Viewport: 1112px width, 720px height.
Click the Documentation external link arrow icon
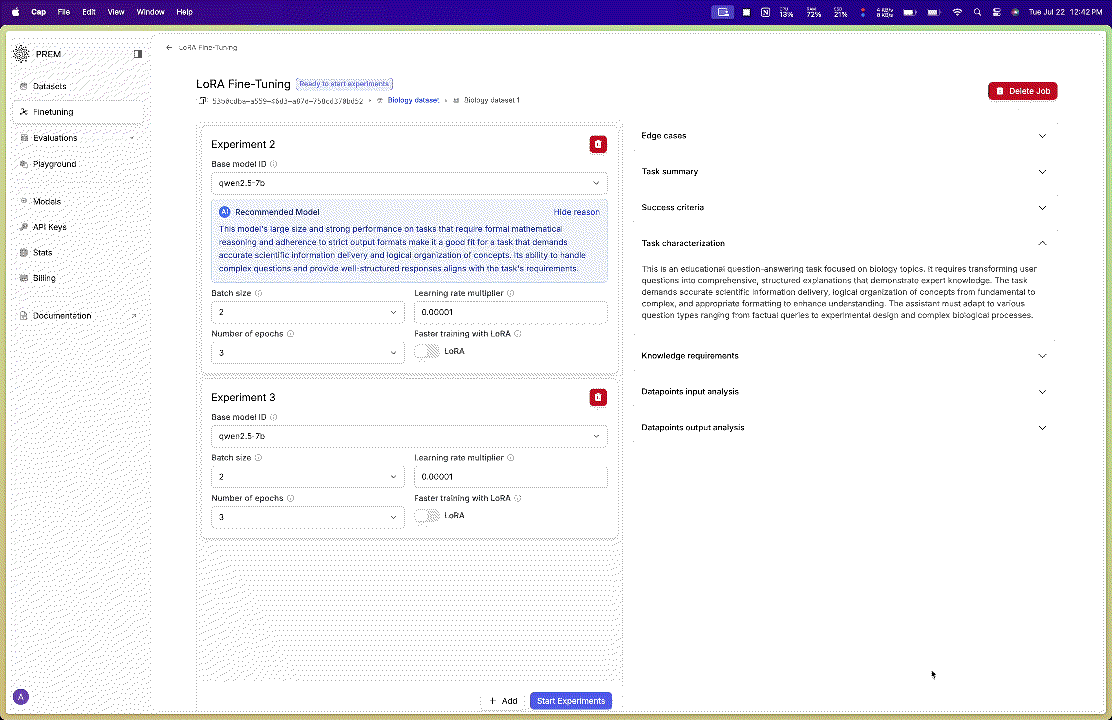coord(133,316)
